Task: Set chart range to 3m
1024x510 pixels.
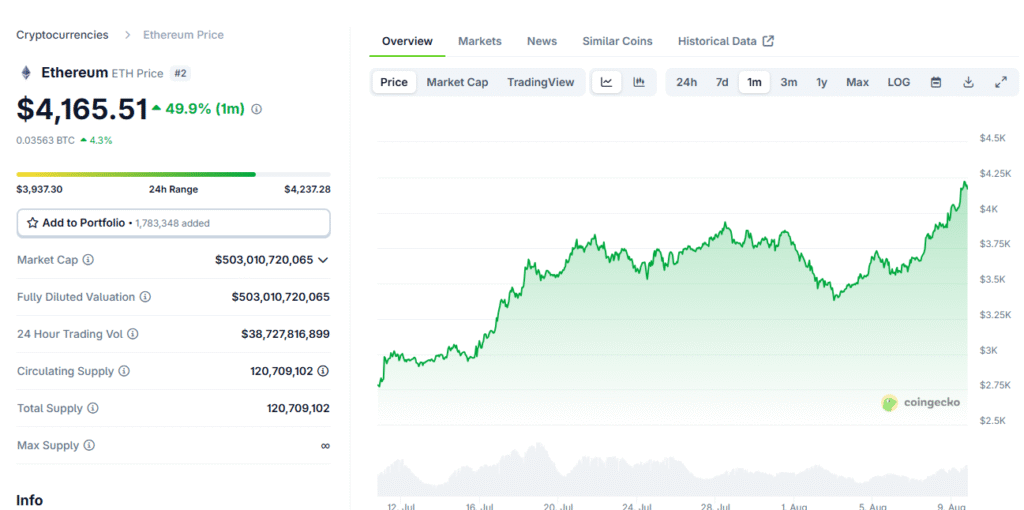Action: (789, 82)
